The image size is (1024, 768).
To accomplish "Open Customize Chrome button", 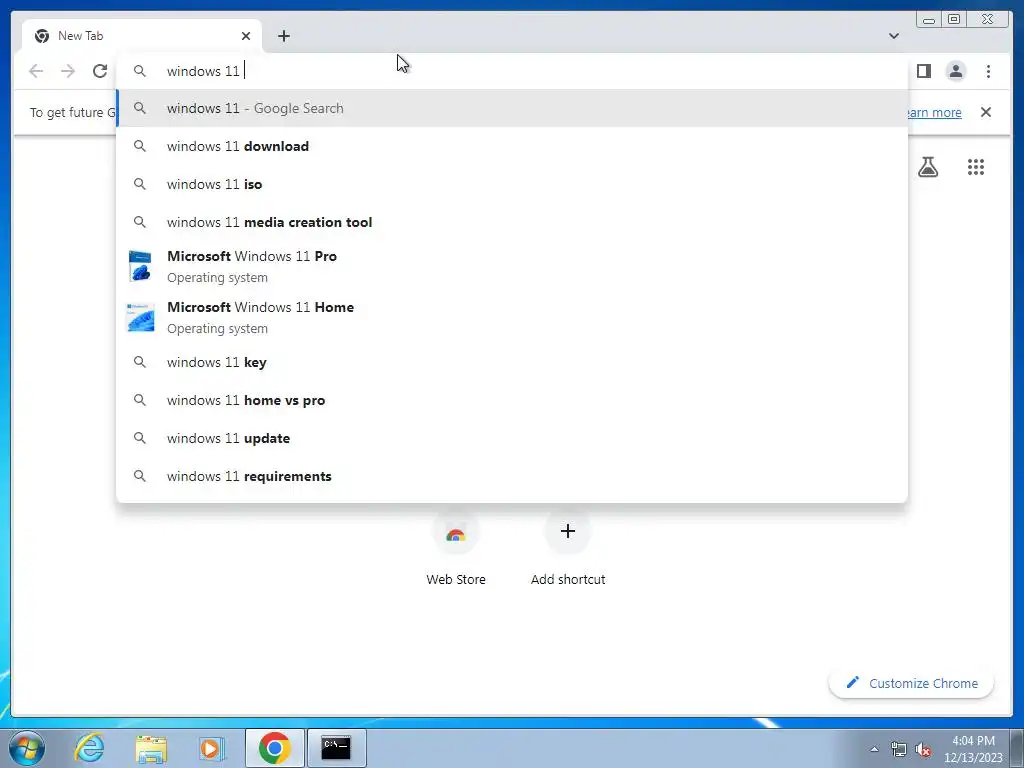I will pos(912,683).
